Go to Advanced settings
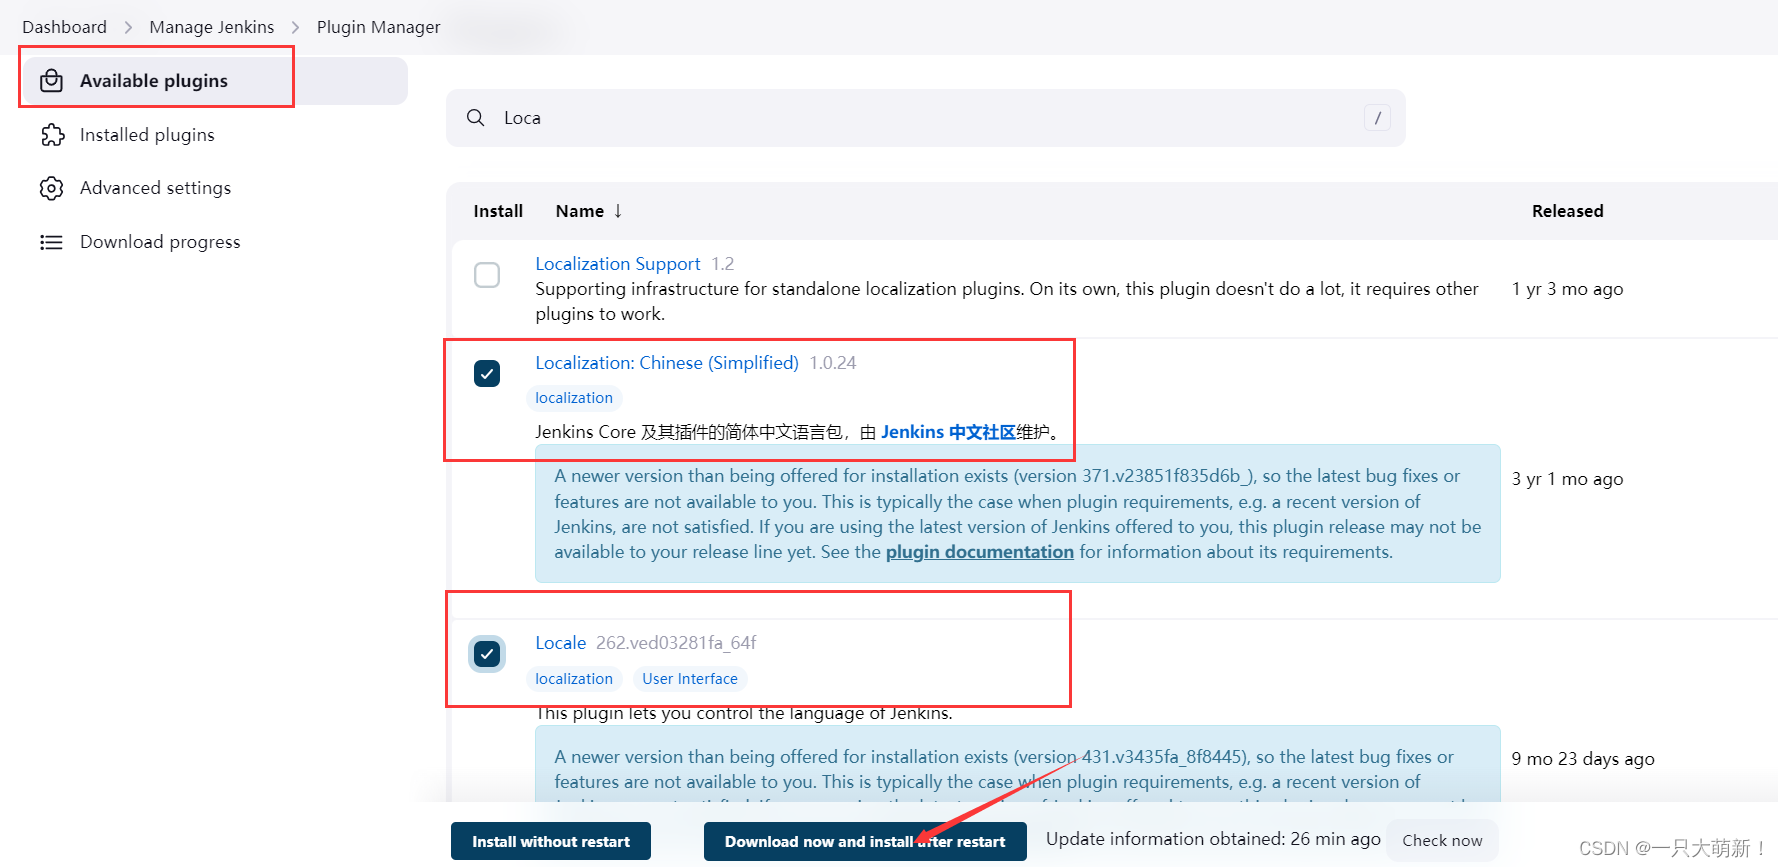The height and width of the screenshot is (867, 1778). (155, 188)
